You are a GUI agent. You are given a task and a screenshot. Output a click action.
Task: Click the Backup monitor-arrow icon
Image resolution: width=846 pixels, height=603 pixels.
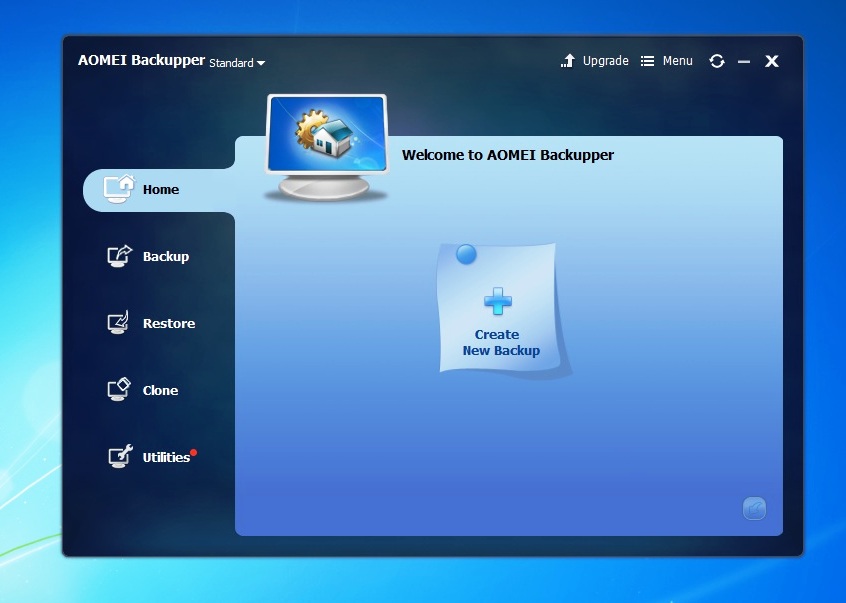click(x=119, y=256)
